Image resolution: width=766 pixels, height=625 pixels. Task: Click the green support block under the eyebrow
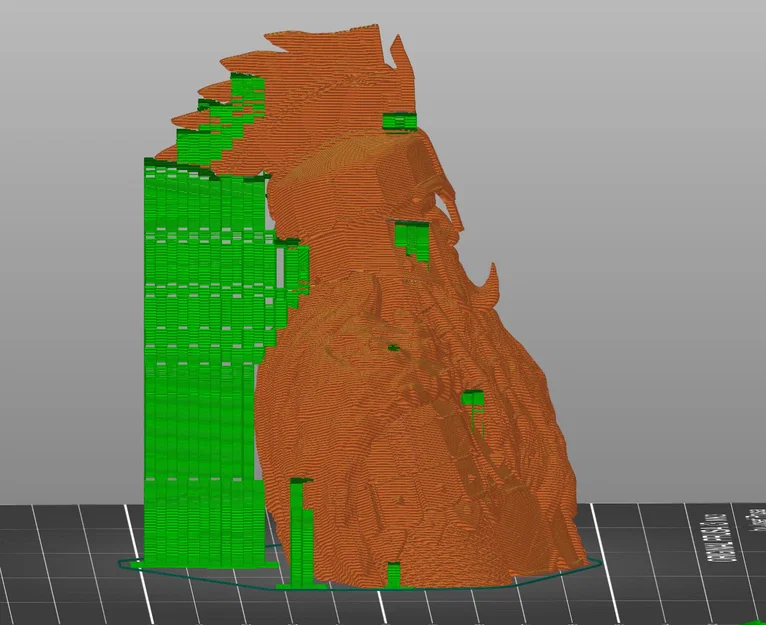tap(412, 242)
